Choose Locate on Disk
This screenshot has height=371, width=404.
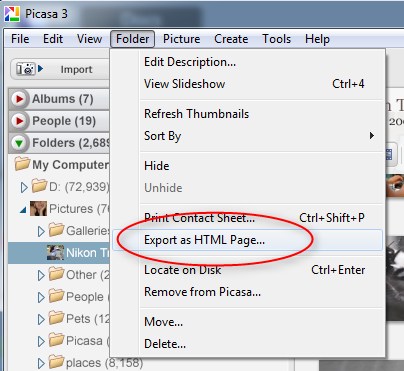coord(248,270)
